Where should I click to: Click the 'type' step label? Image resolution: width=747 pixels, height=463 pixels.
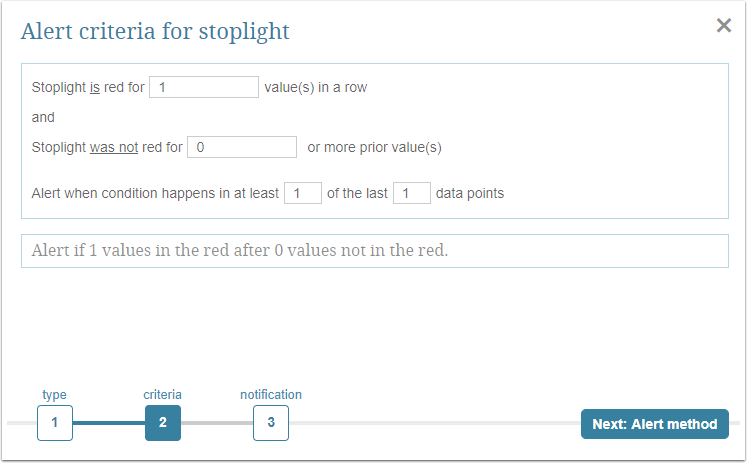[x=55, y=395]
